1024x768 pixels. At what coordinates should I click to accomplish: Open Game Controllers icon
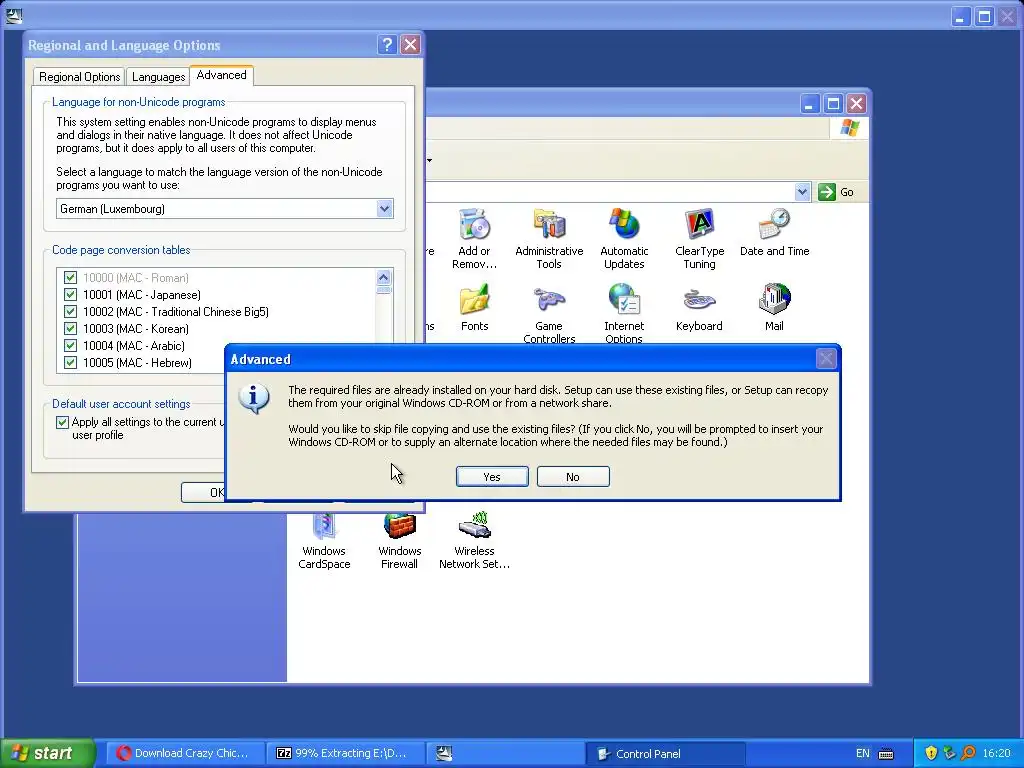[x=549, y=313]
